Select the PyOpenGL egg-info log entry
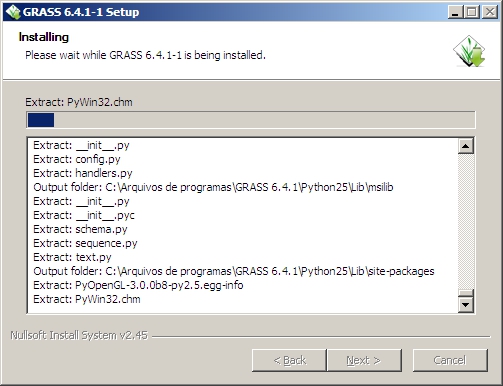503x386 pixels. point(138,285)
